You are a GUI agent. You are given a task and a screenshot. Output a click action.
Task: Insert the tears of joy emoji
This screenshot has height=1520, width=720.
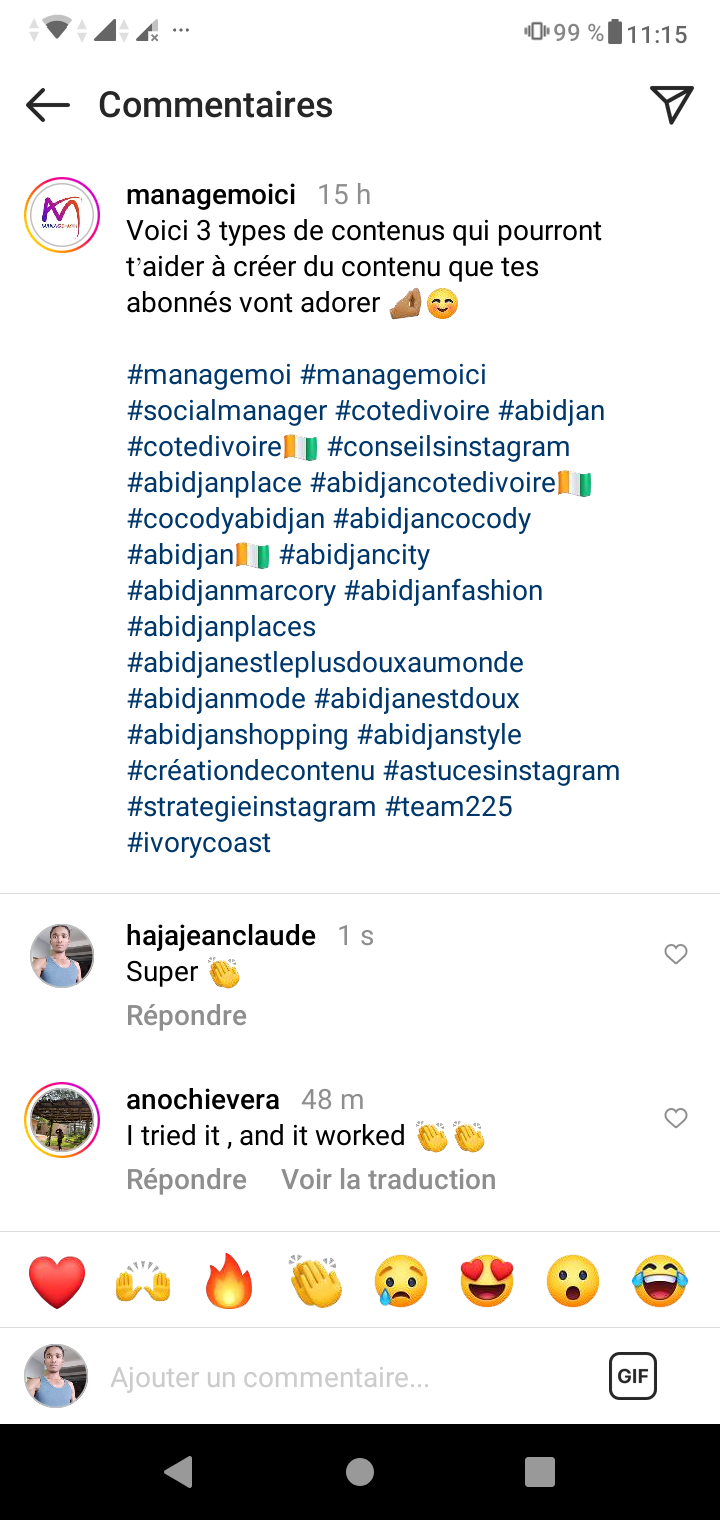click(660, 1281)
